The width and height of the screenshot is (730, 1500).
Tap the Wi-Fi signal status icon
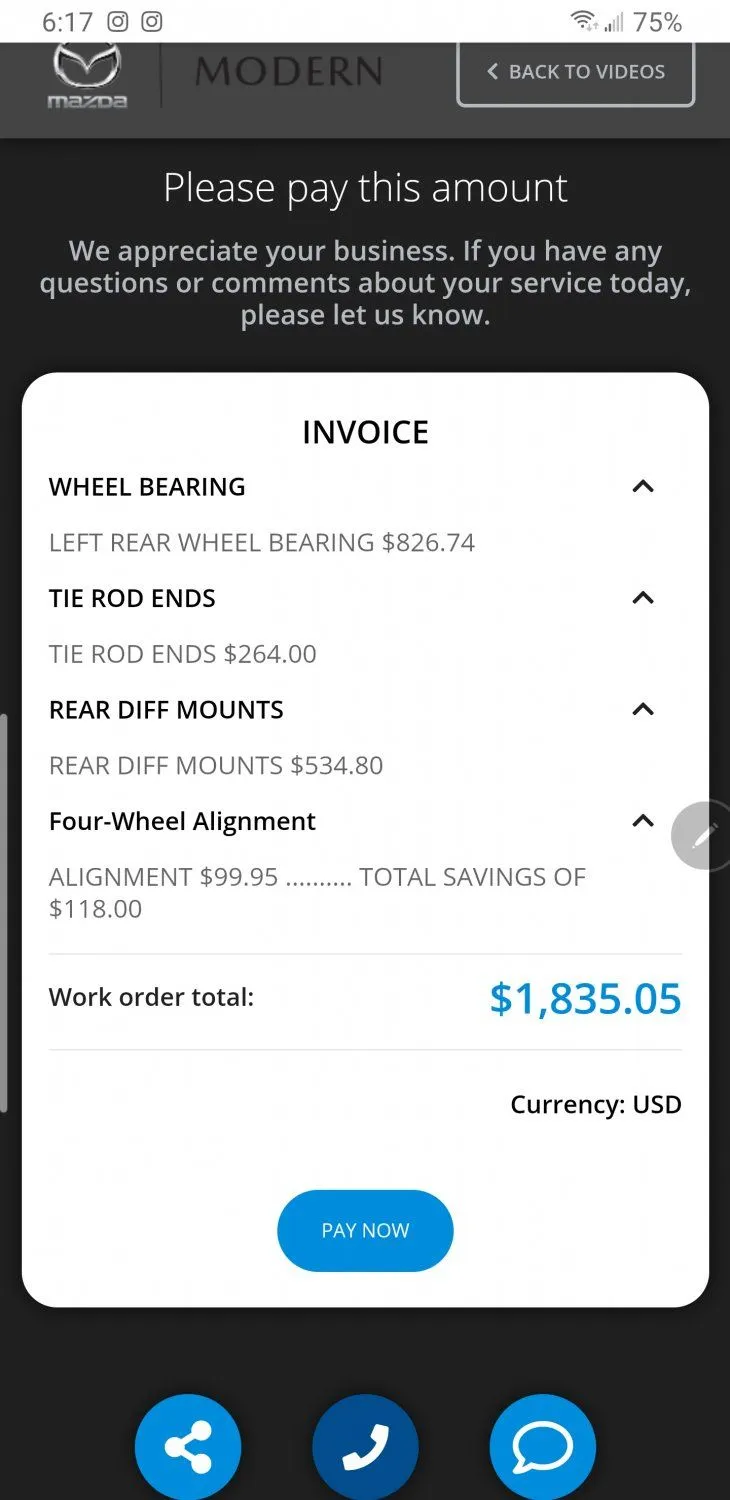[x=583, y=21]
